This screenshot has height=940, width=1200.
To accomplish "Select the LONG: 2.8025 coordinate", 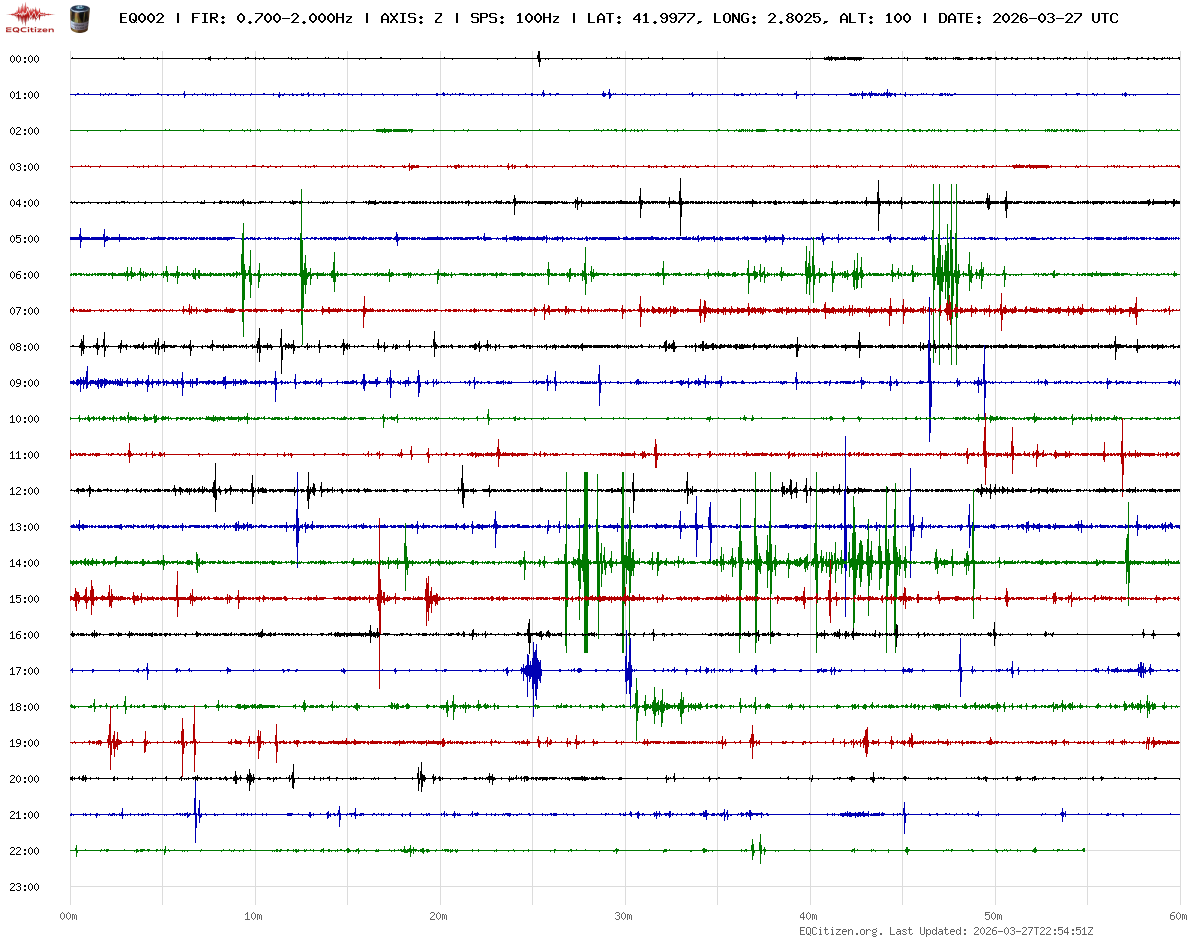I will (770, 18).
